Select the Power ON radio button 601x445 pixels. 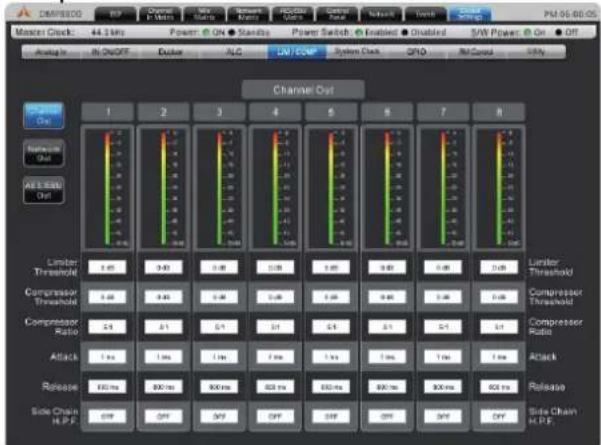pyautogui.click(x=206, y=32)
